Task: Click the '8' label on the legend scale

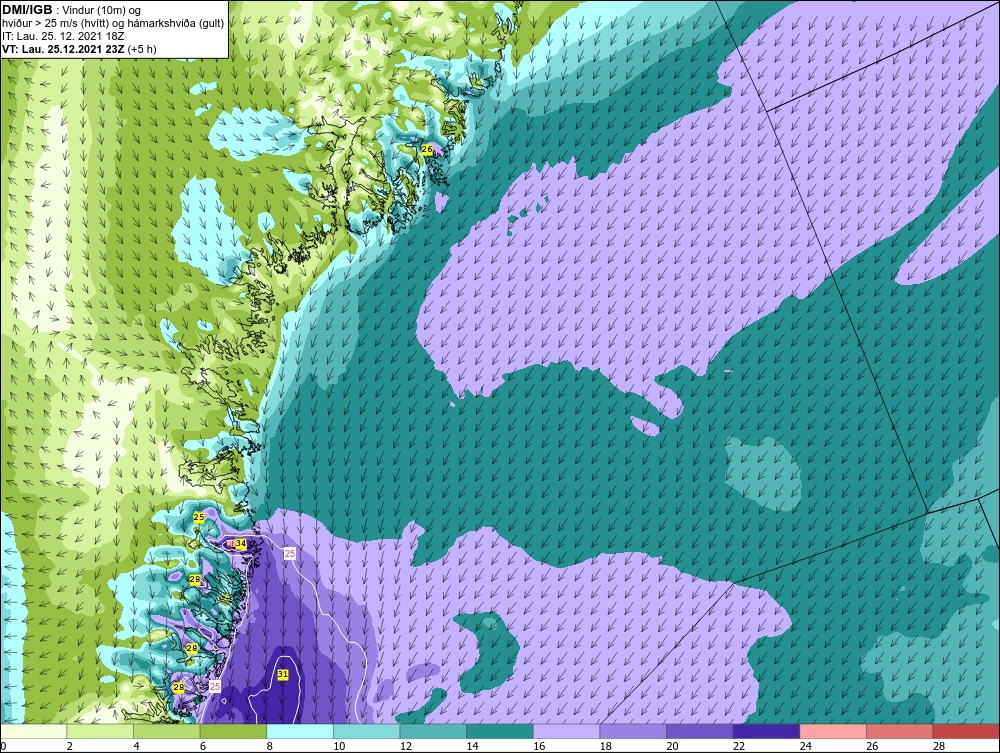Action: [x=269, y=746]
